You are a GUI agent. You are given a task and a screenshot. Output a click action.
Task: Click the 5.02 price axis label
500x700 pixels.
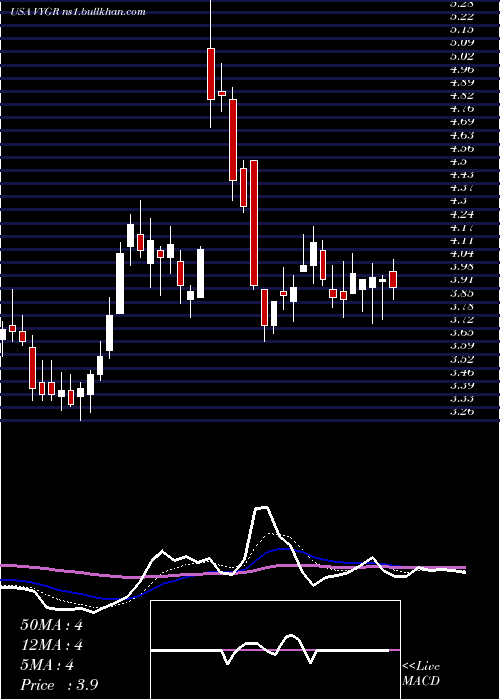point(462,56)
